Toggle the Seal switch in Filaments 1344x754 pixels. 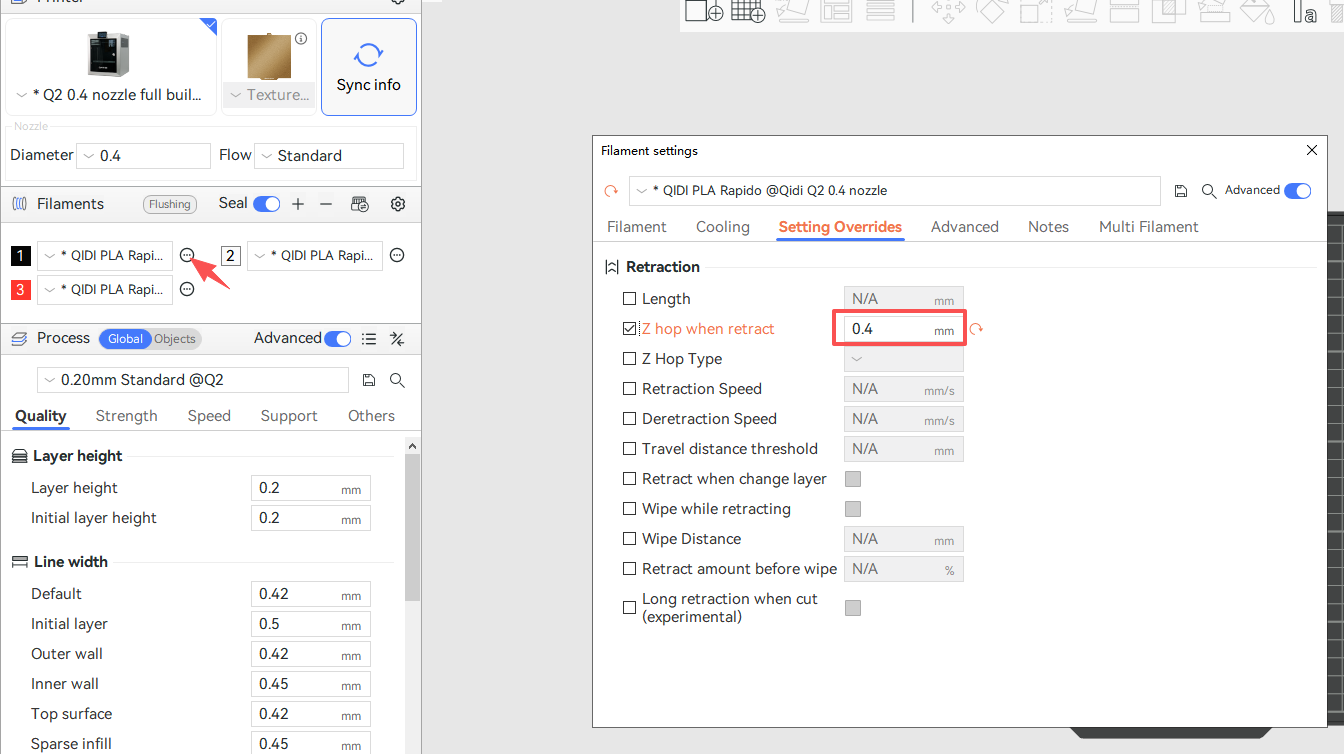click(266, 204)
